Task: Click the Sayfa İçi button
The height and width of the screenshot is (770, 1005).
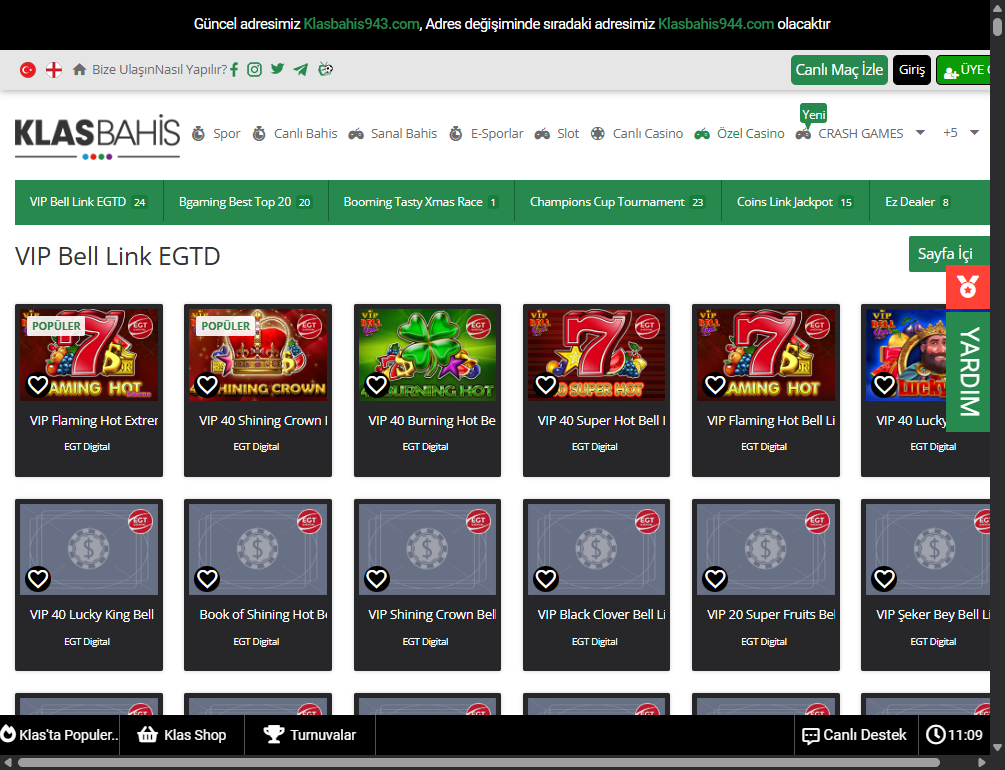Action: coord(949,254)
